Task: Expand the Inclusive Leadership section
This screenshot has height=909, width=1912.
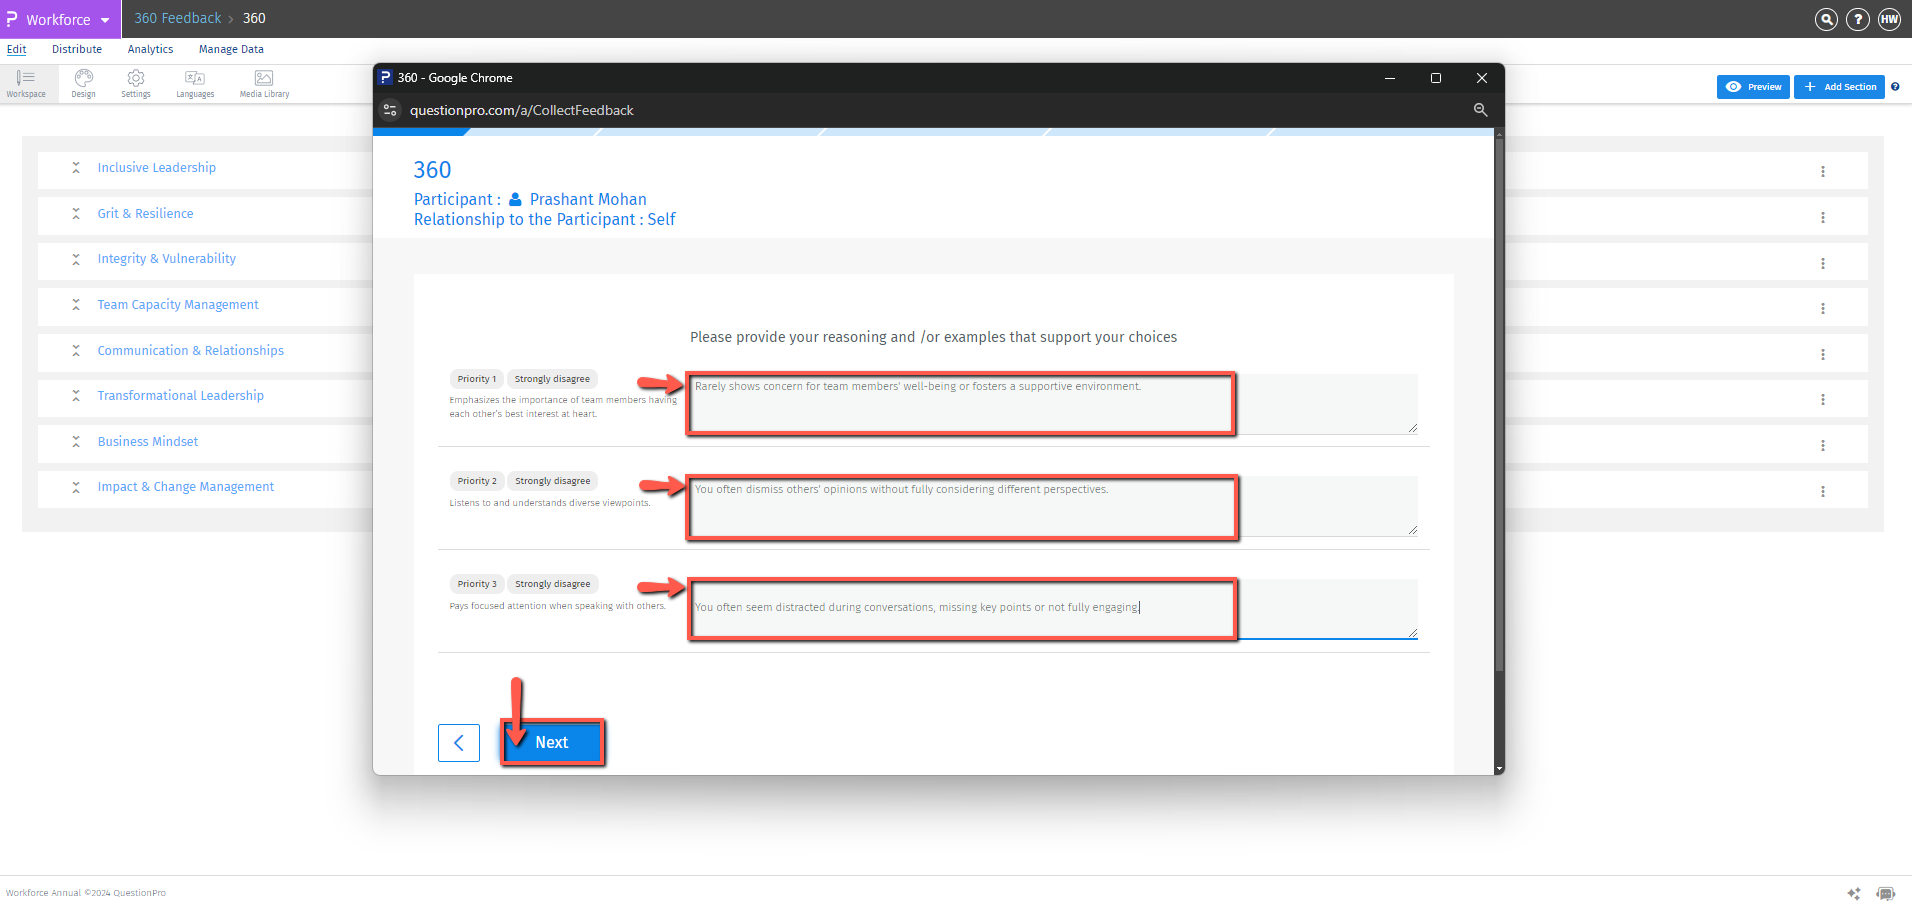Action: click(x=76, y=168)
